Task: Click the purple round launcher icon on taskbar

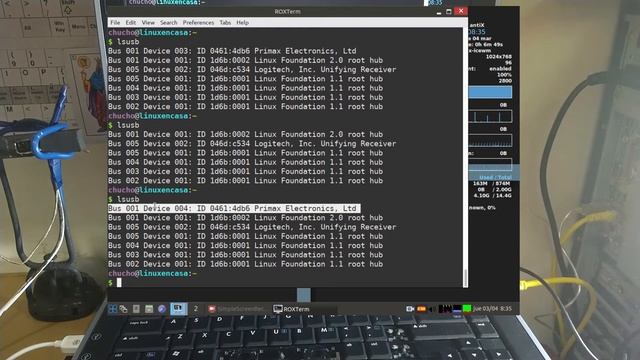Action: pos(162,309)
